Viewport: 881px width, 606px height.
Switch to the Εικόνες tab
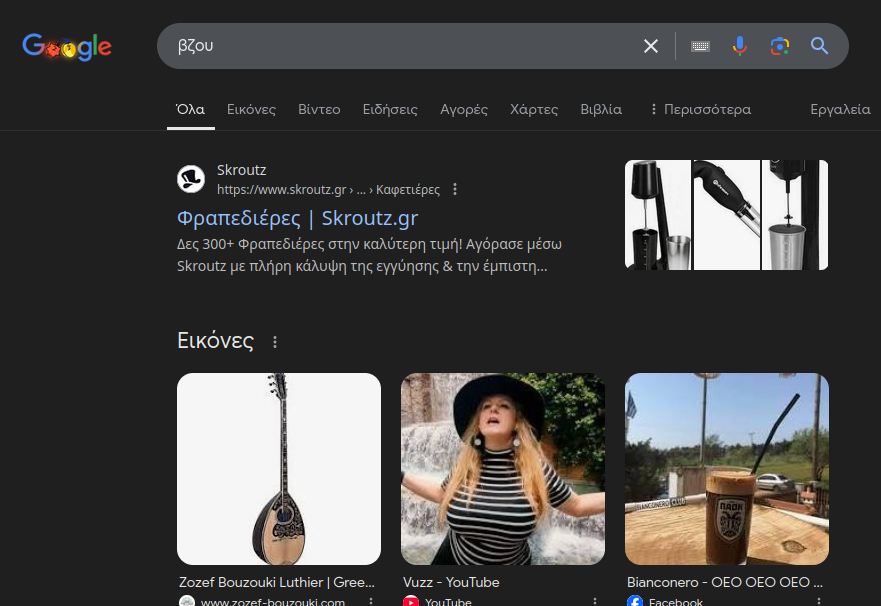251,110
